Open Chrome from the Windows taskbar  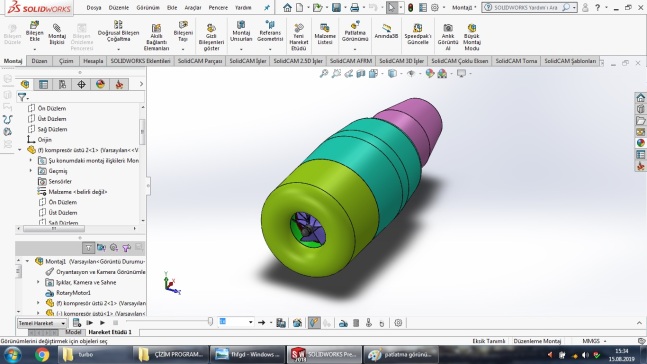[x=42, y=355]
